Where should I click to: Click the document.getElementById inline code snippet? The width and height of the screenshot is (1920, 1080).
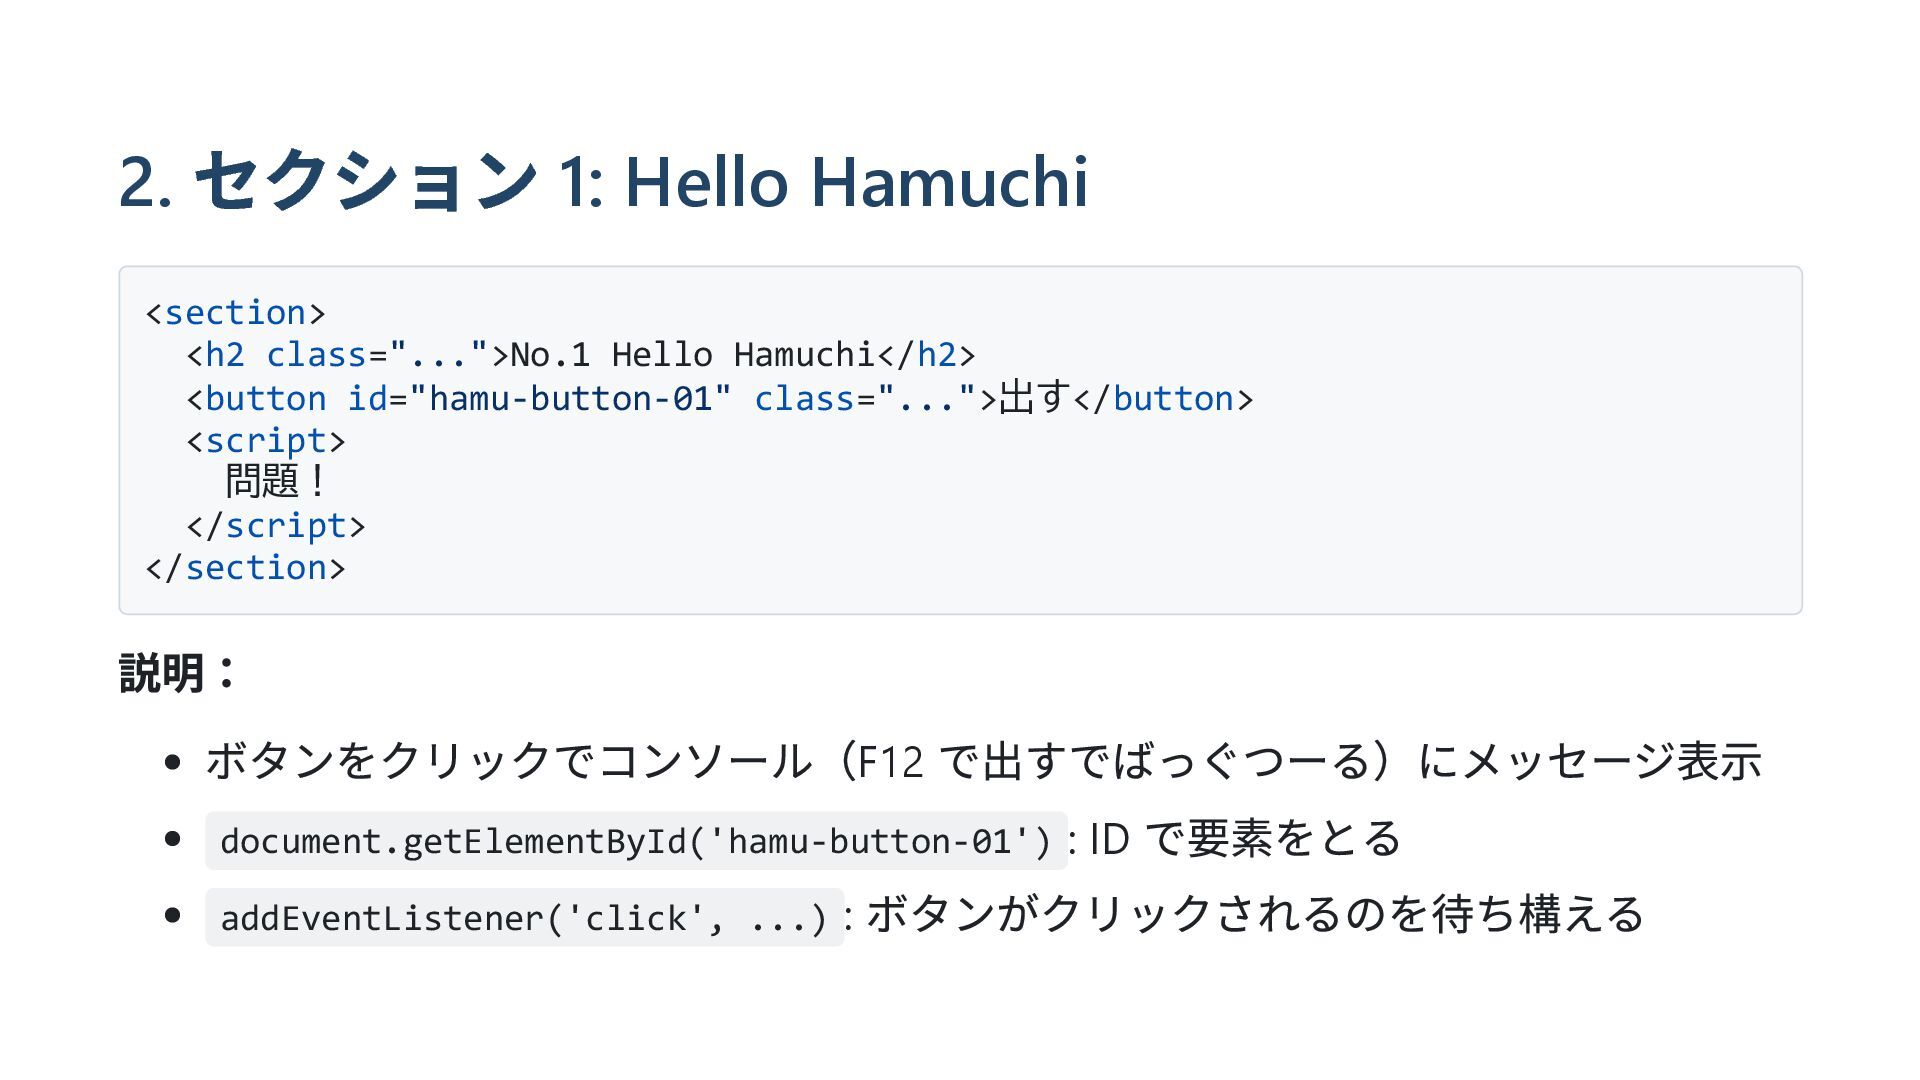pos(635,841)
